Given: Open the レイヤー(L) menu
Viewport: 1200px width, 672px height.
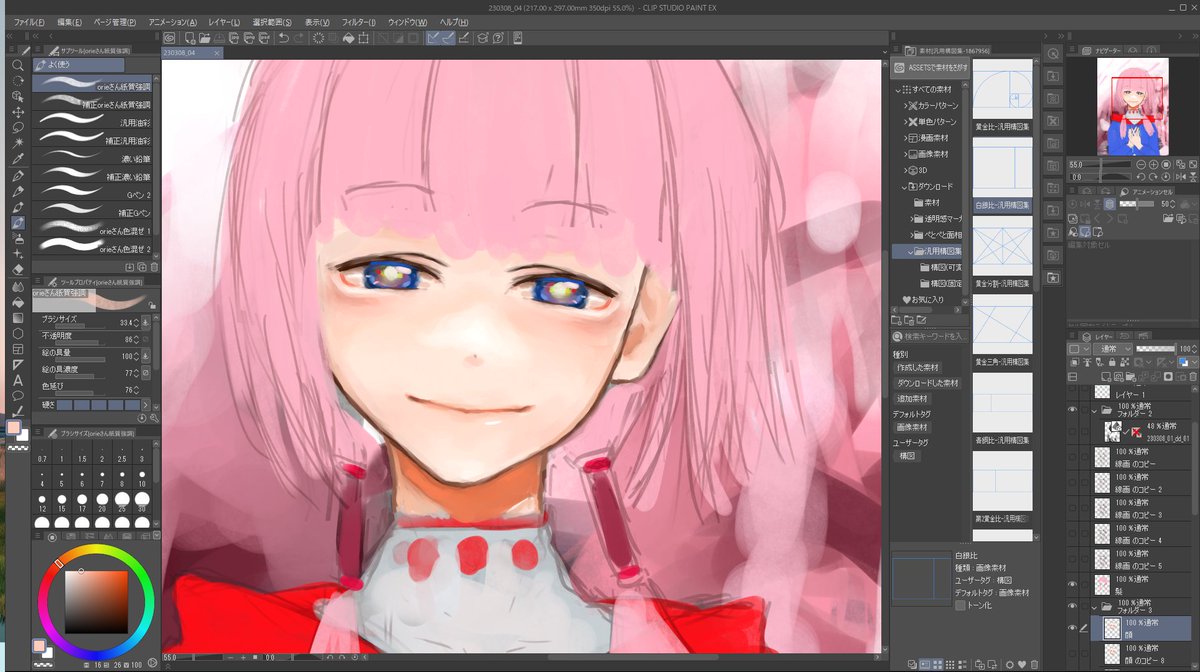Looking at the screenshot, I should click(223, 22).
